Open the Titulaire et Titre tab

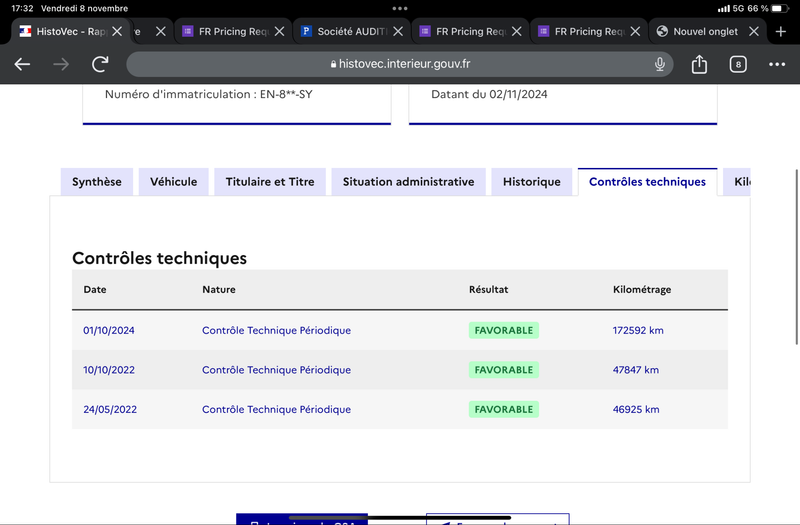[270, 182]
